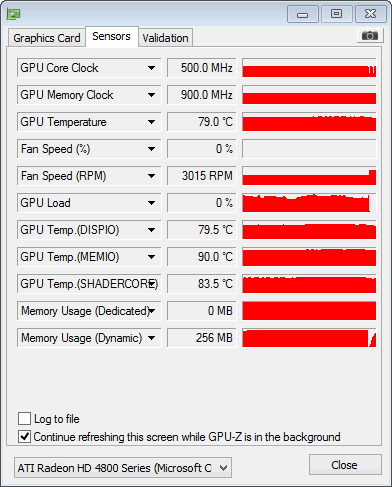This screenshot has width=392, height=487.
Task: Click the GPU Temp.(MEMIO) 90.0 °C value field
Action: [202, 257]
